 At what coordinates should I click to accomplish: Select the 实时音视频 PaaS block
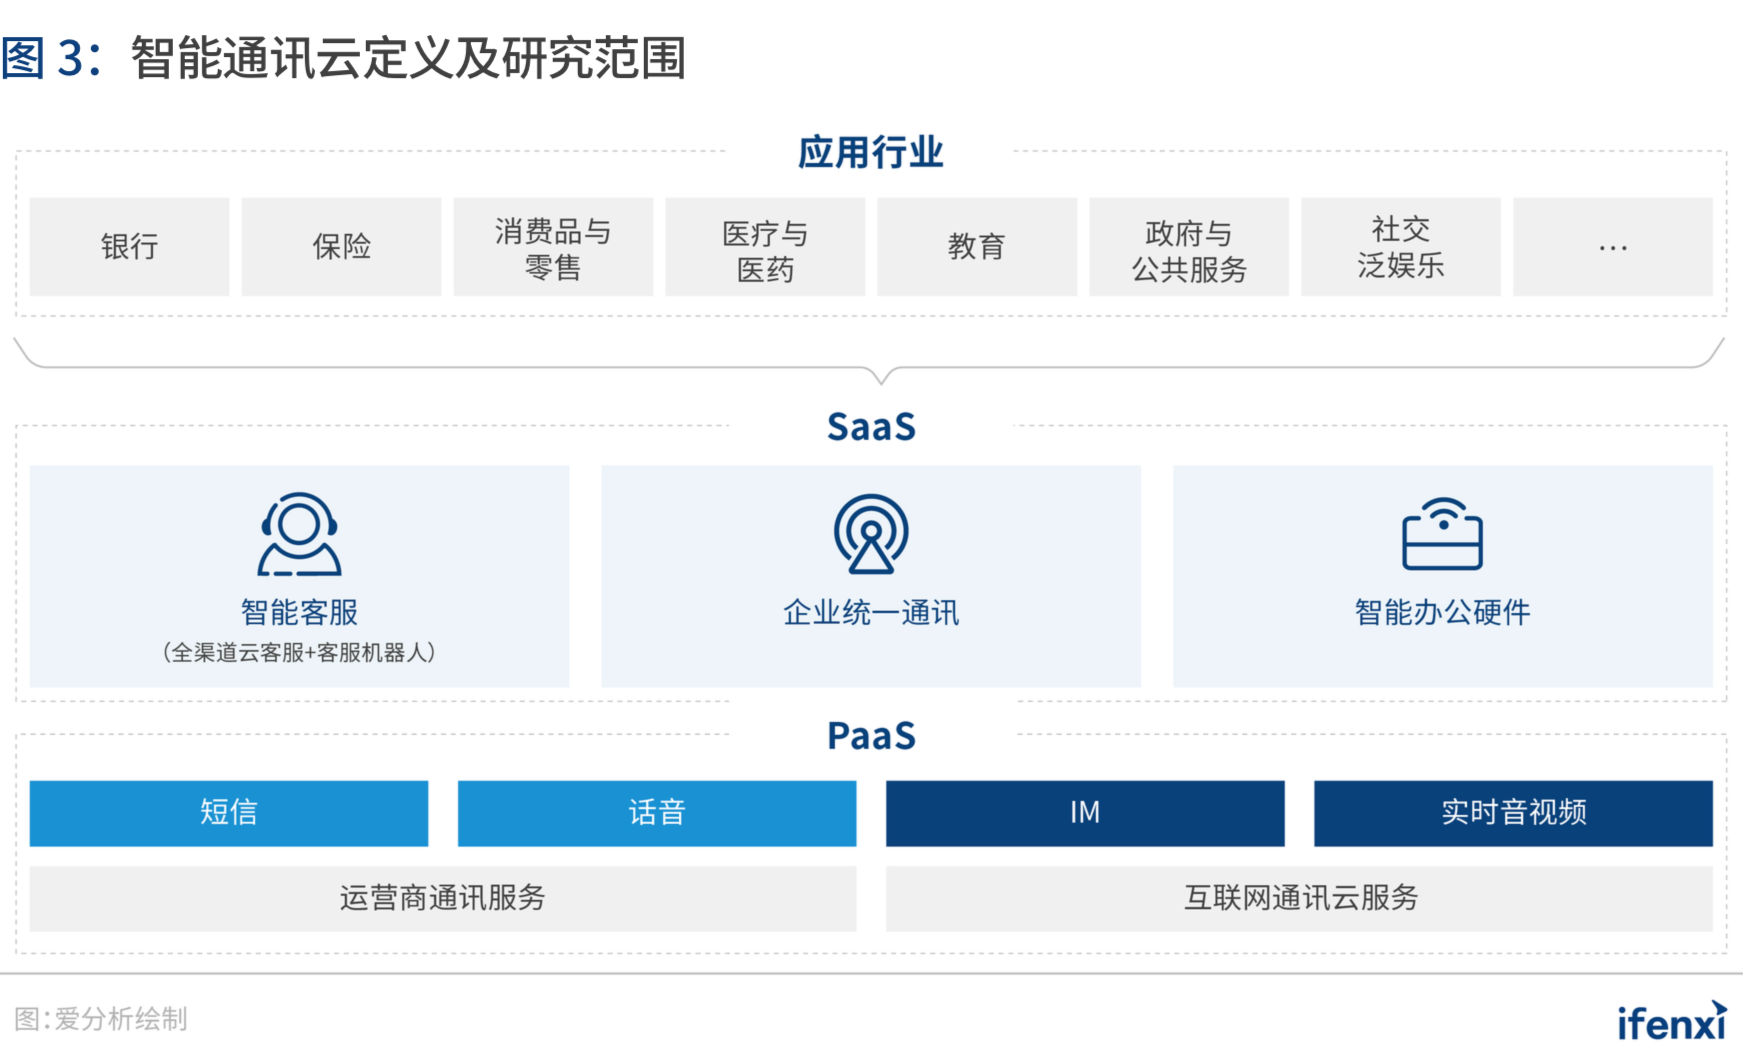[x=1513, y=813]
